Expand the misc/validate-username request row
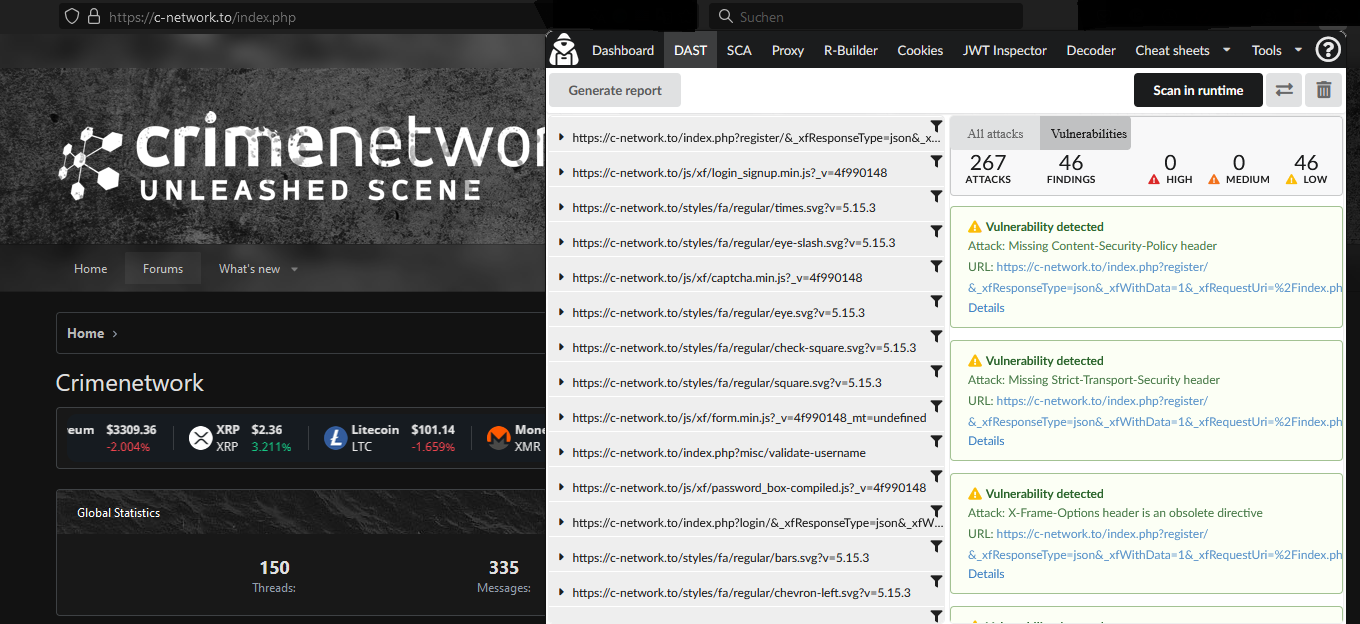This screenshot has height=624, width=1360. 561,453
